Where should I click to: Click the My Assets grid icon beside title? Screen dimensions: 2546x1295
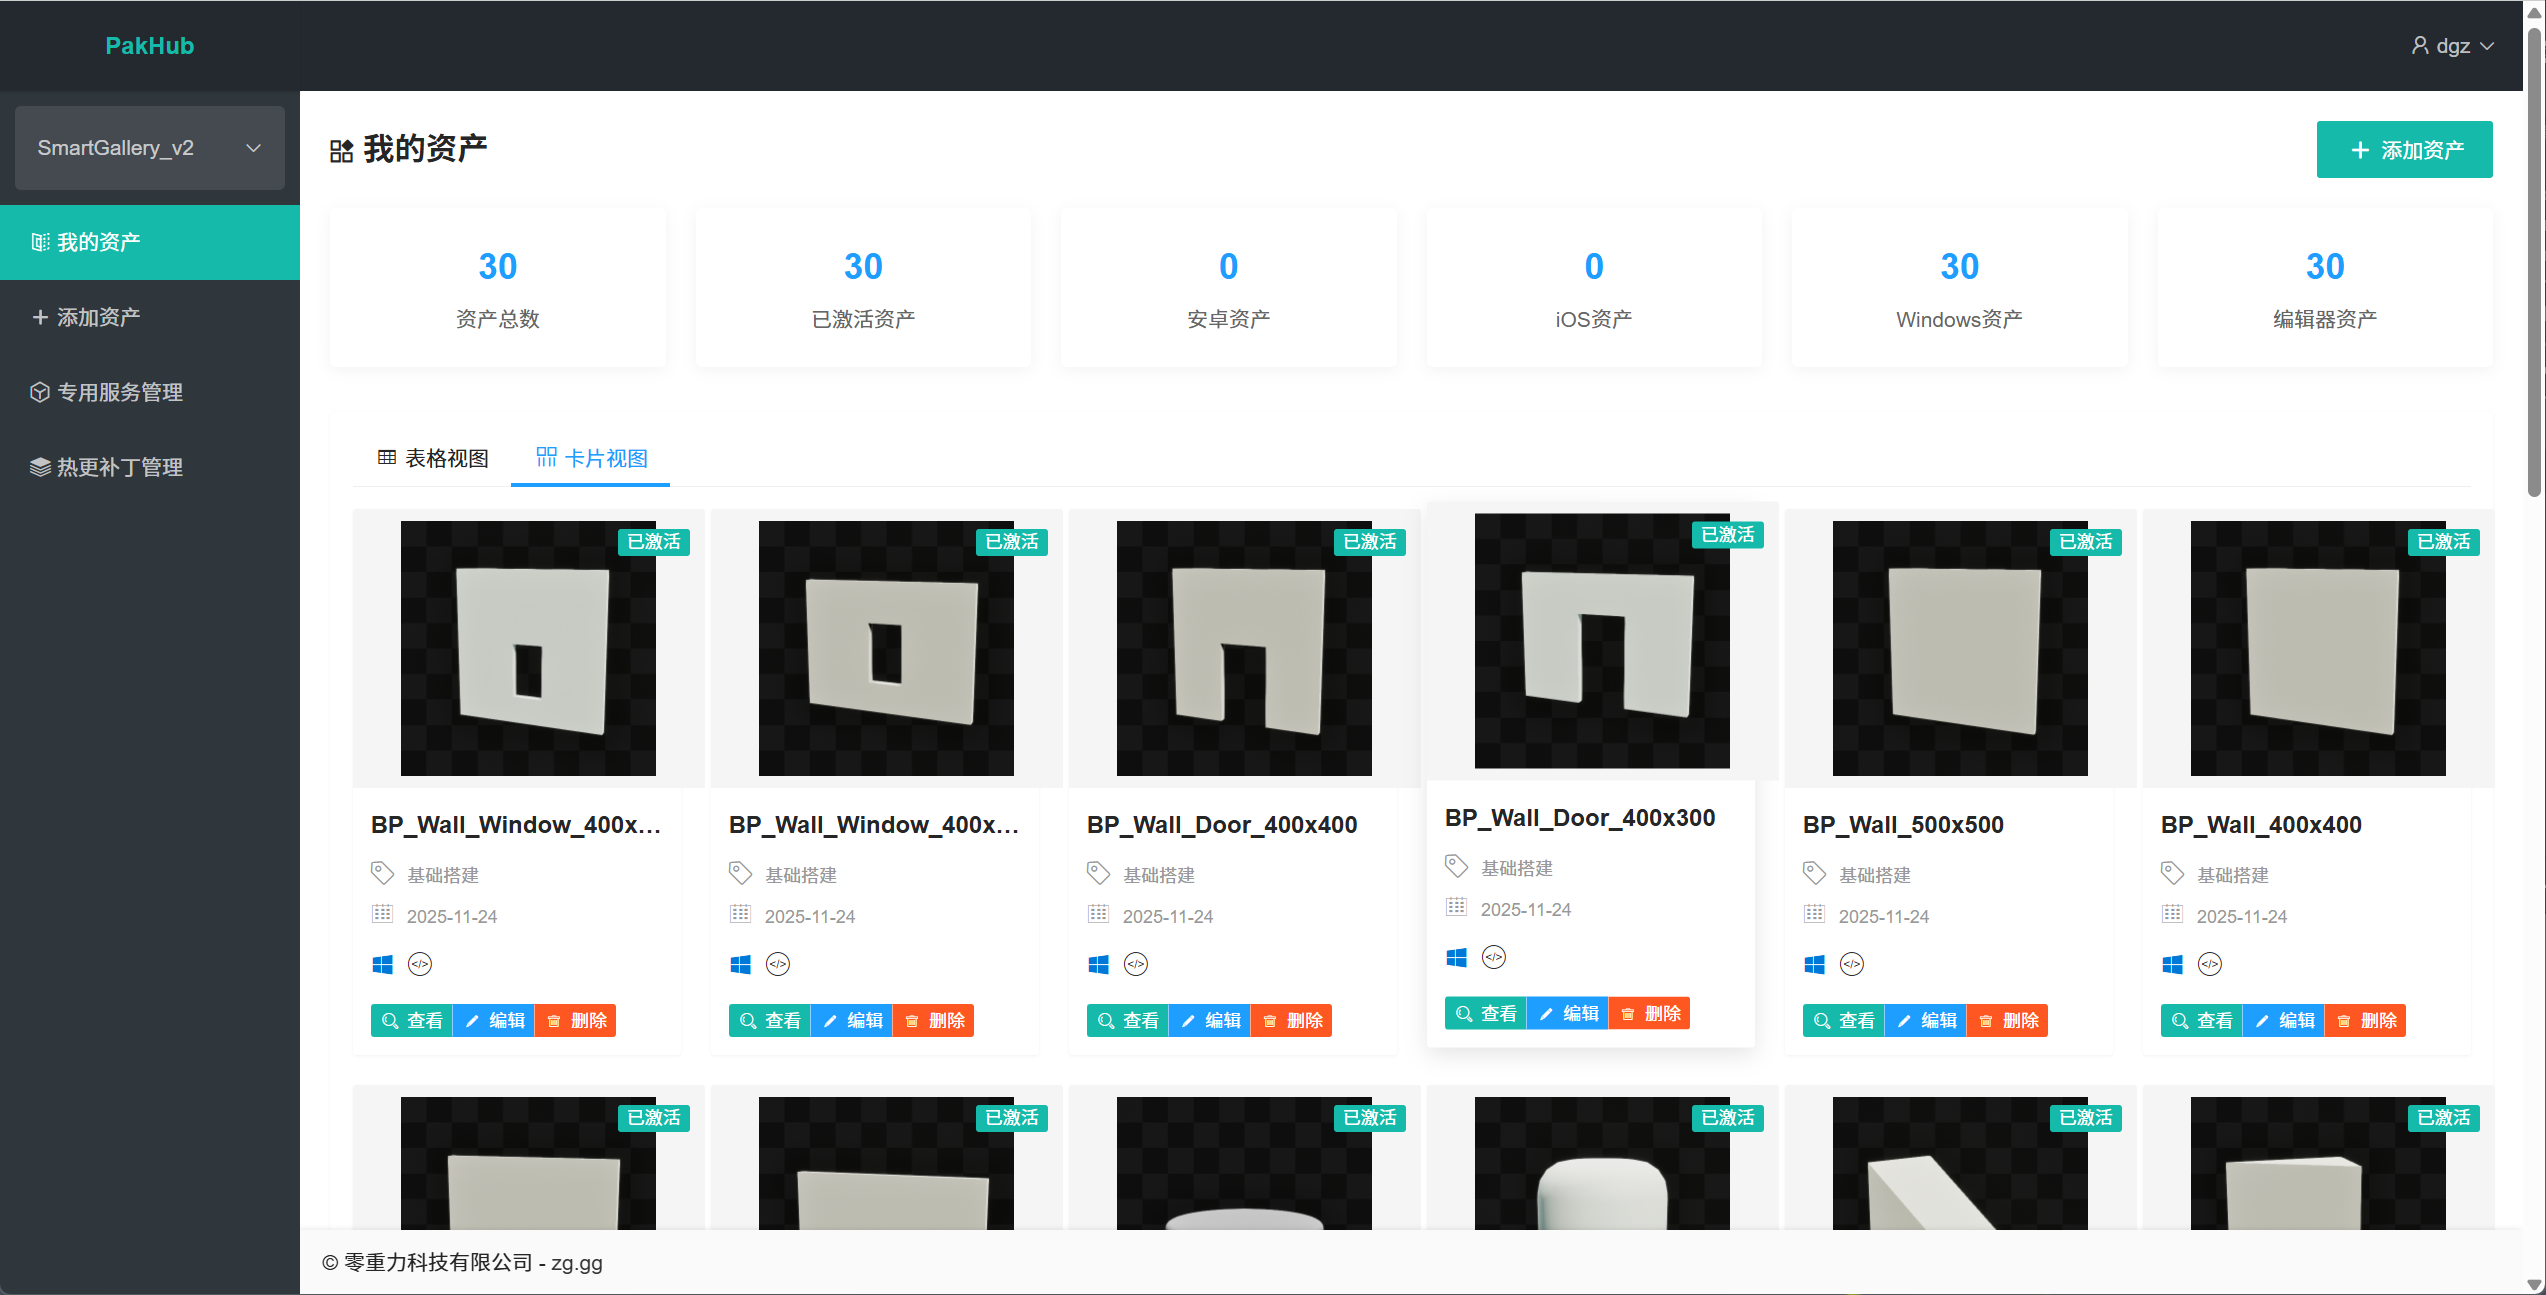(342, 151)
